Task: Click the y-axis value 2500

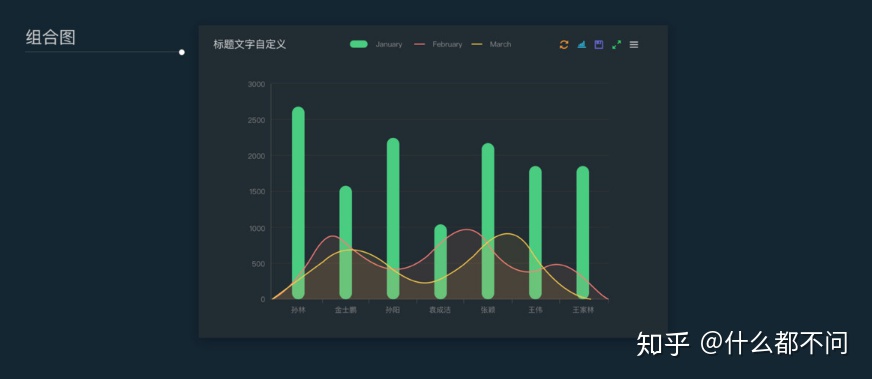Action: click(x=256, y=120)
